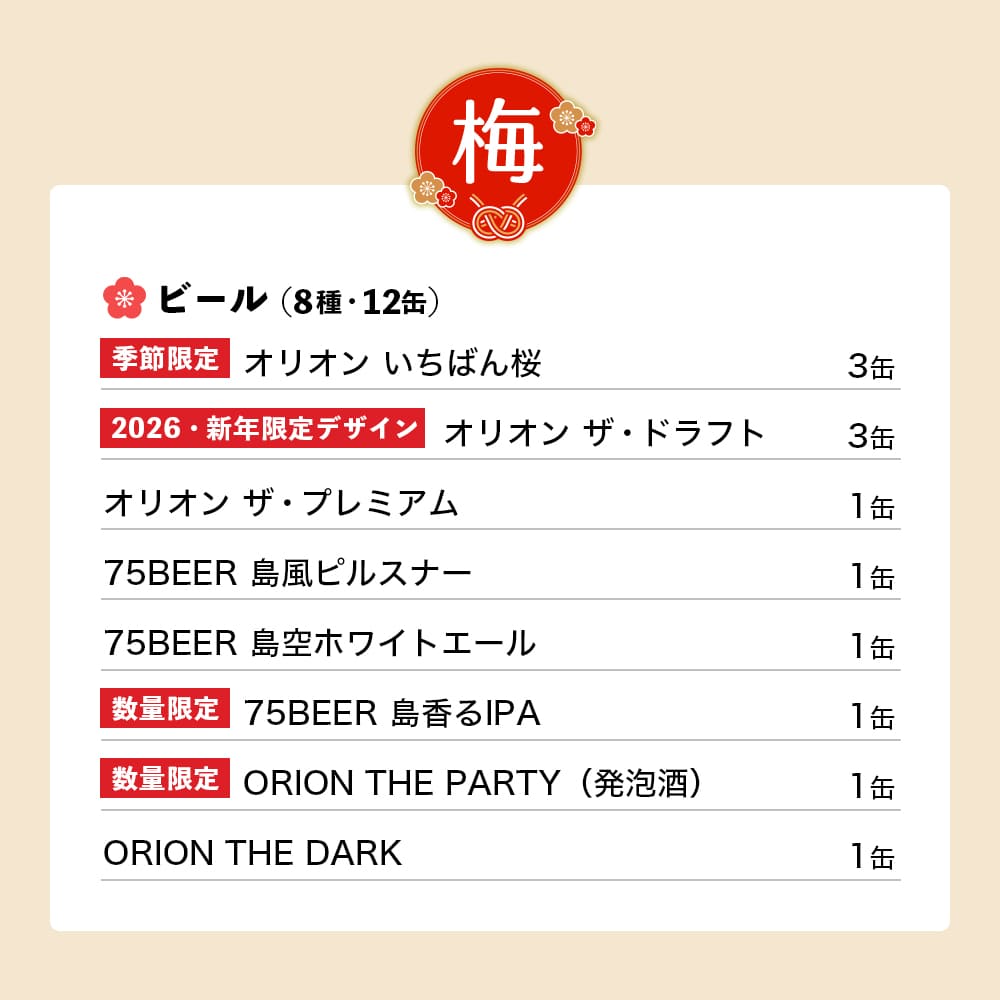Select the オリオン ザ・ドラフト item
This screenshot has height=1000, width=1000.
coord(604,432)
